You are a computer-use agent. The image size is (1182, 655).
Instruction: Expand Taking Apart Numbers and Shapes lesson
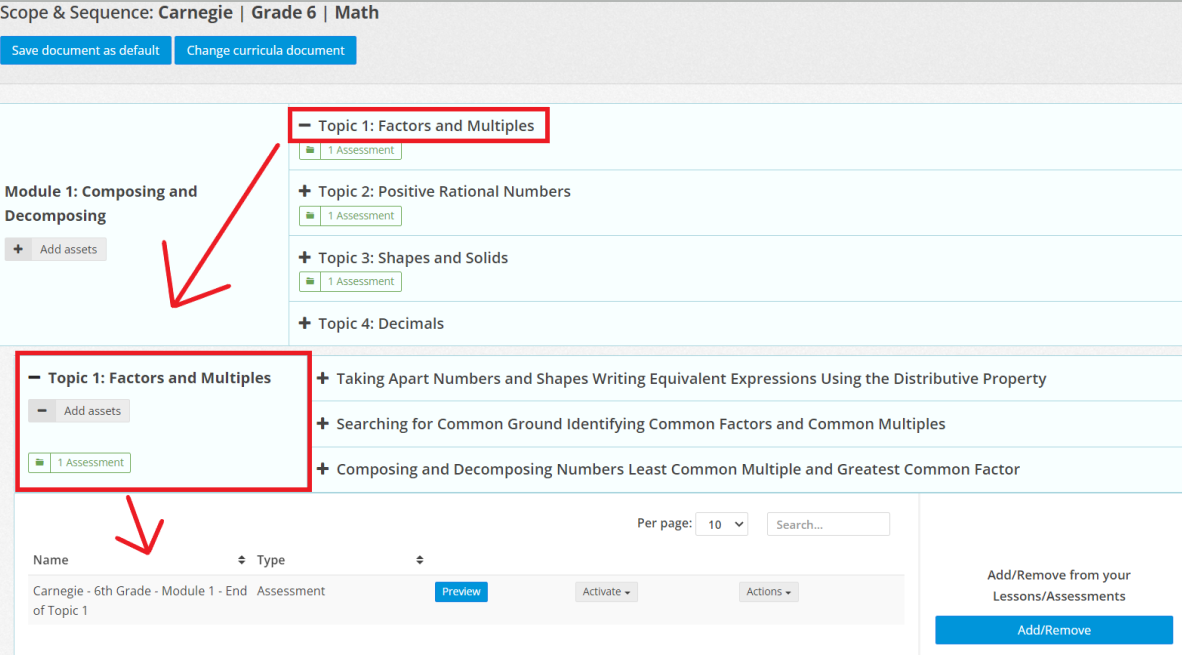coord(323,378)
